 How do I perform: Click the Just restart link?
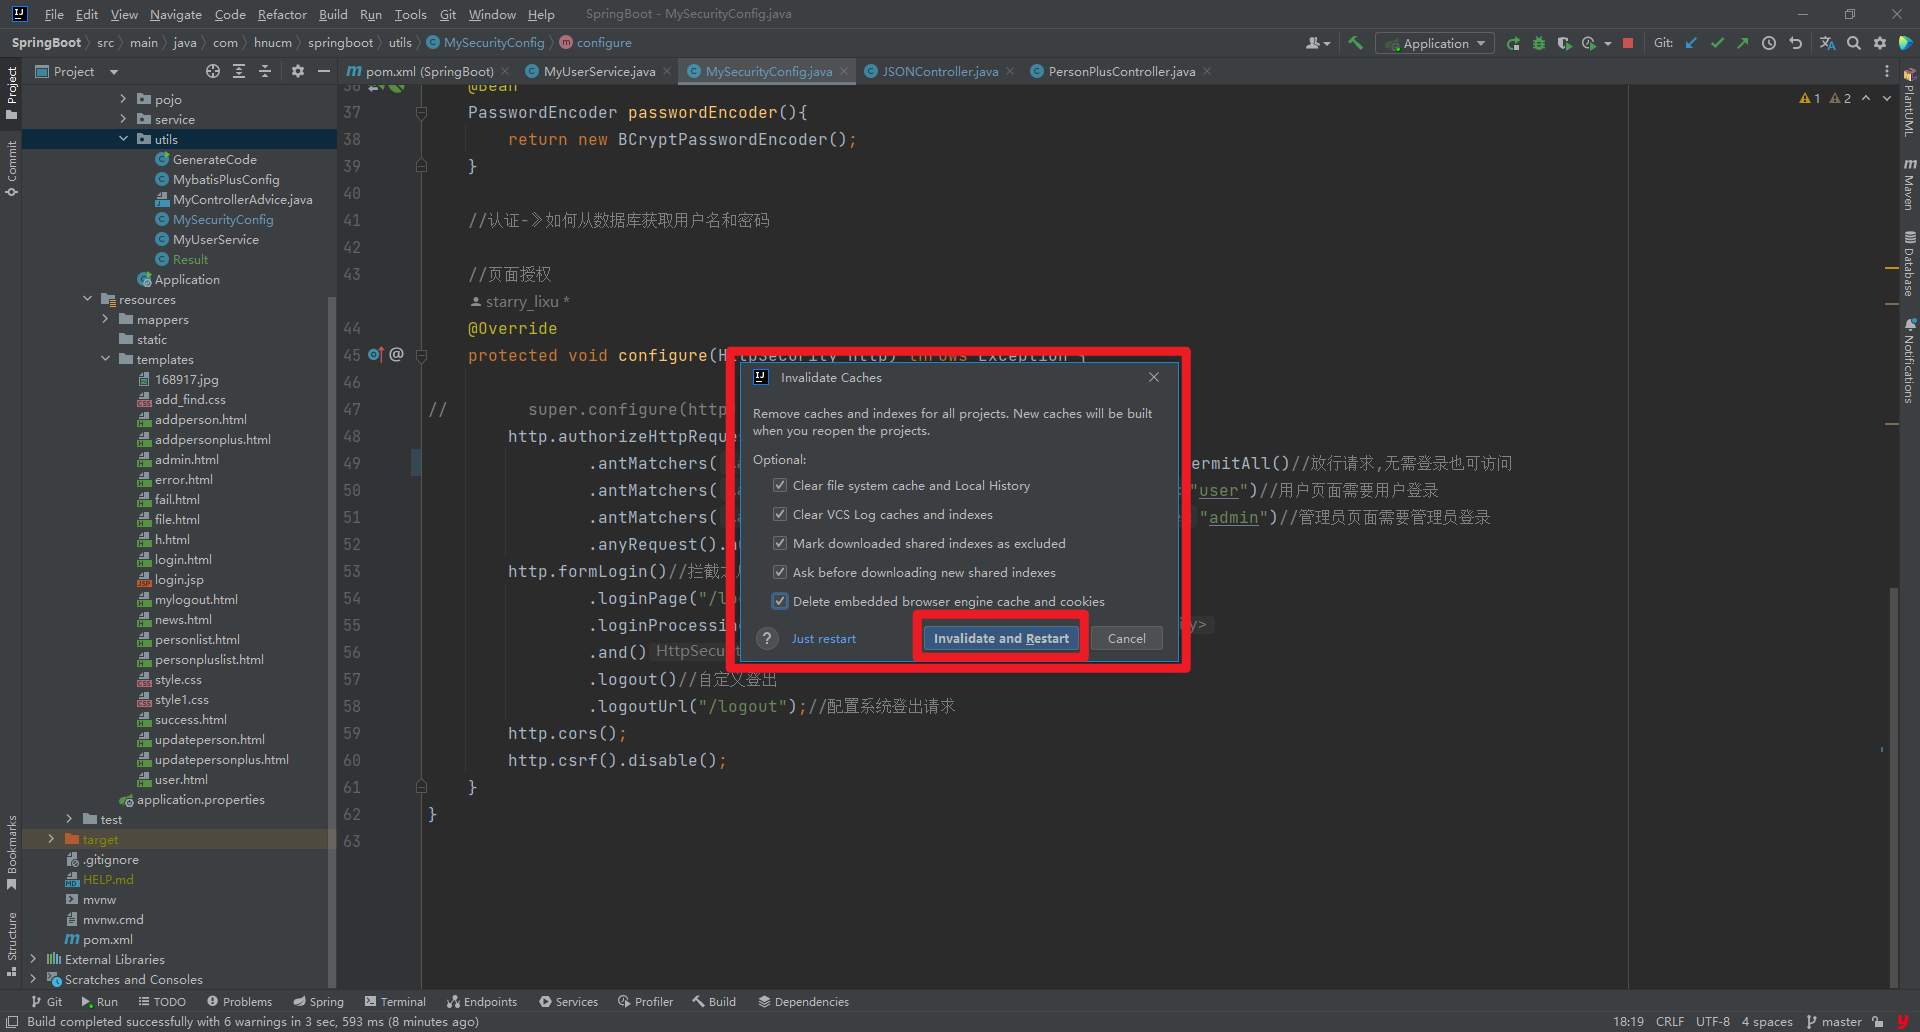click(824, 639)
